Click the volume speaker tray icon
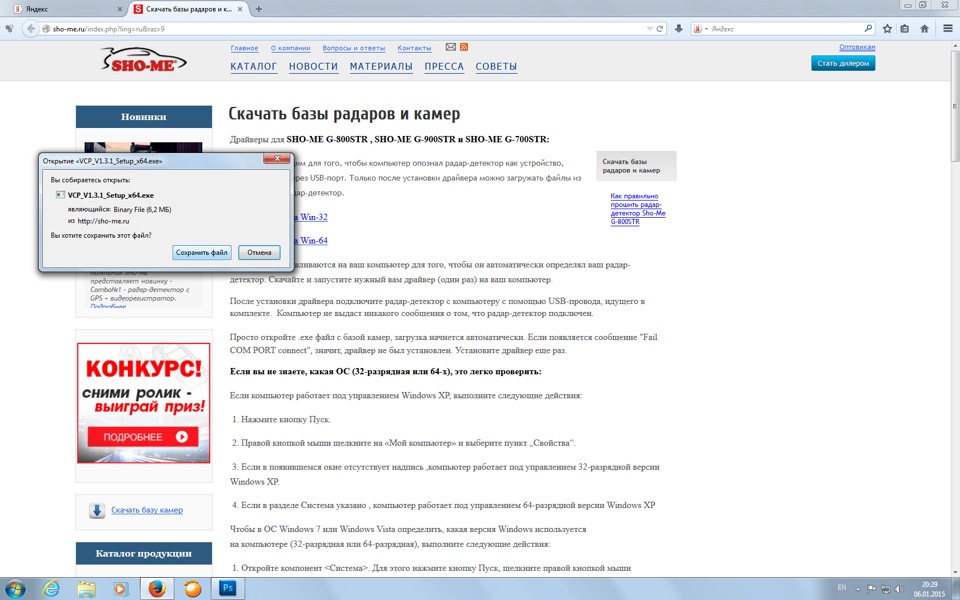Screen dimensions: 960x600 [899, 589]
